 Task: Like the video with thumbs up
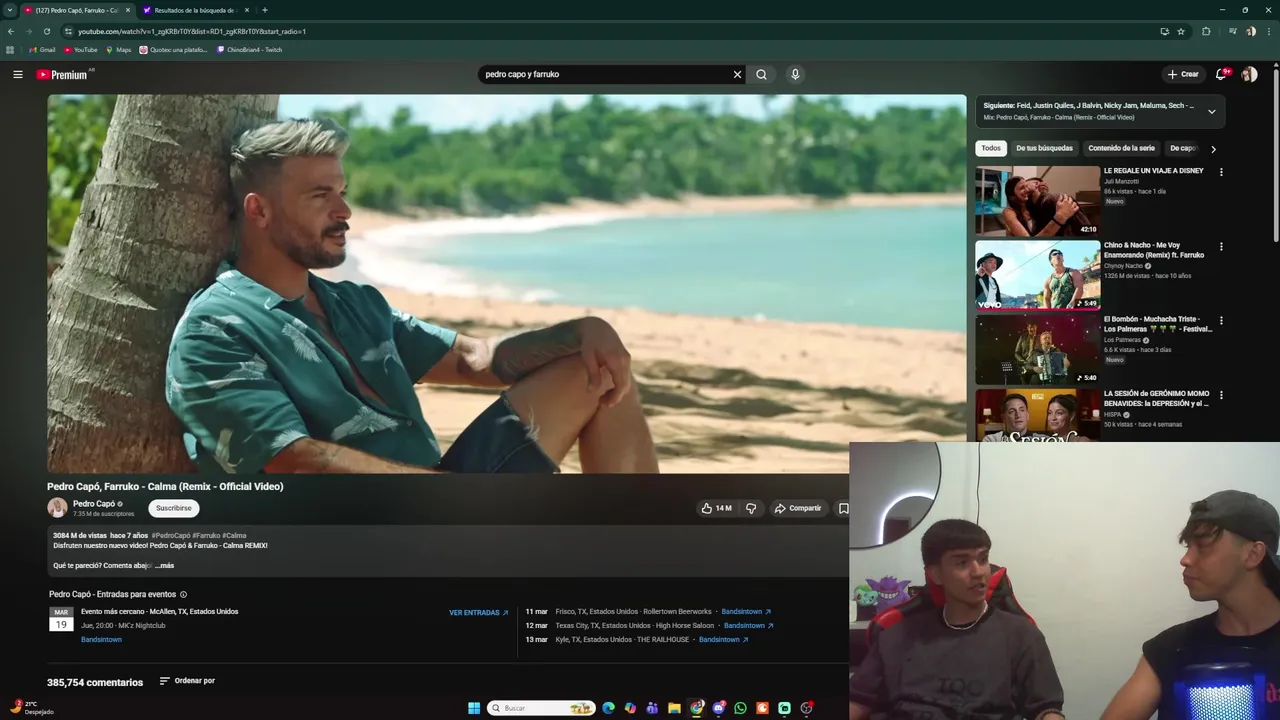tap(716, 508)
